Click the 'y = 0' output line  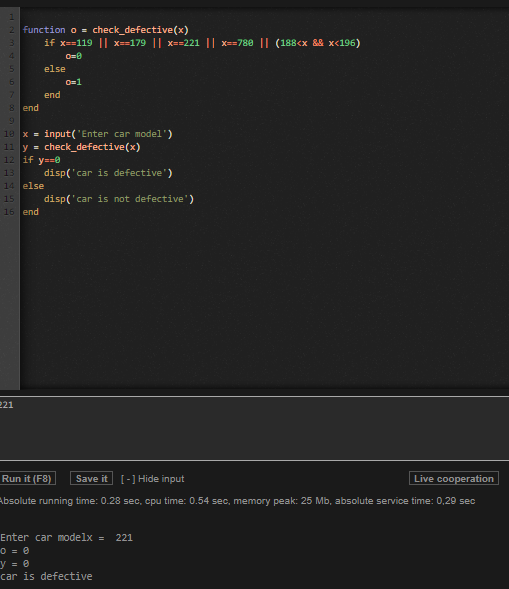15,563
